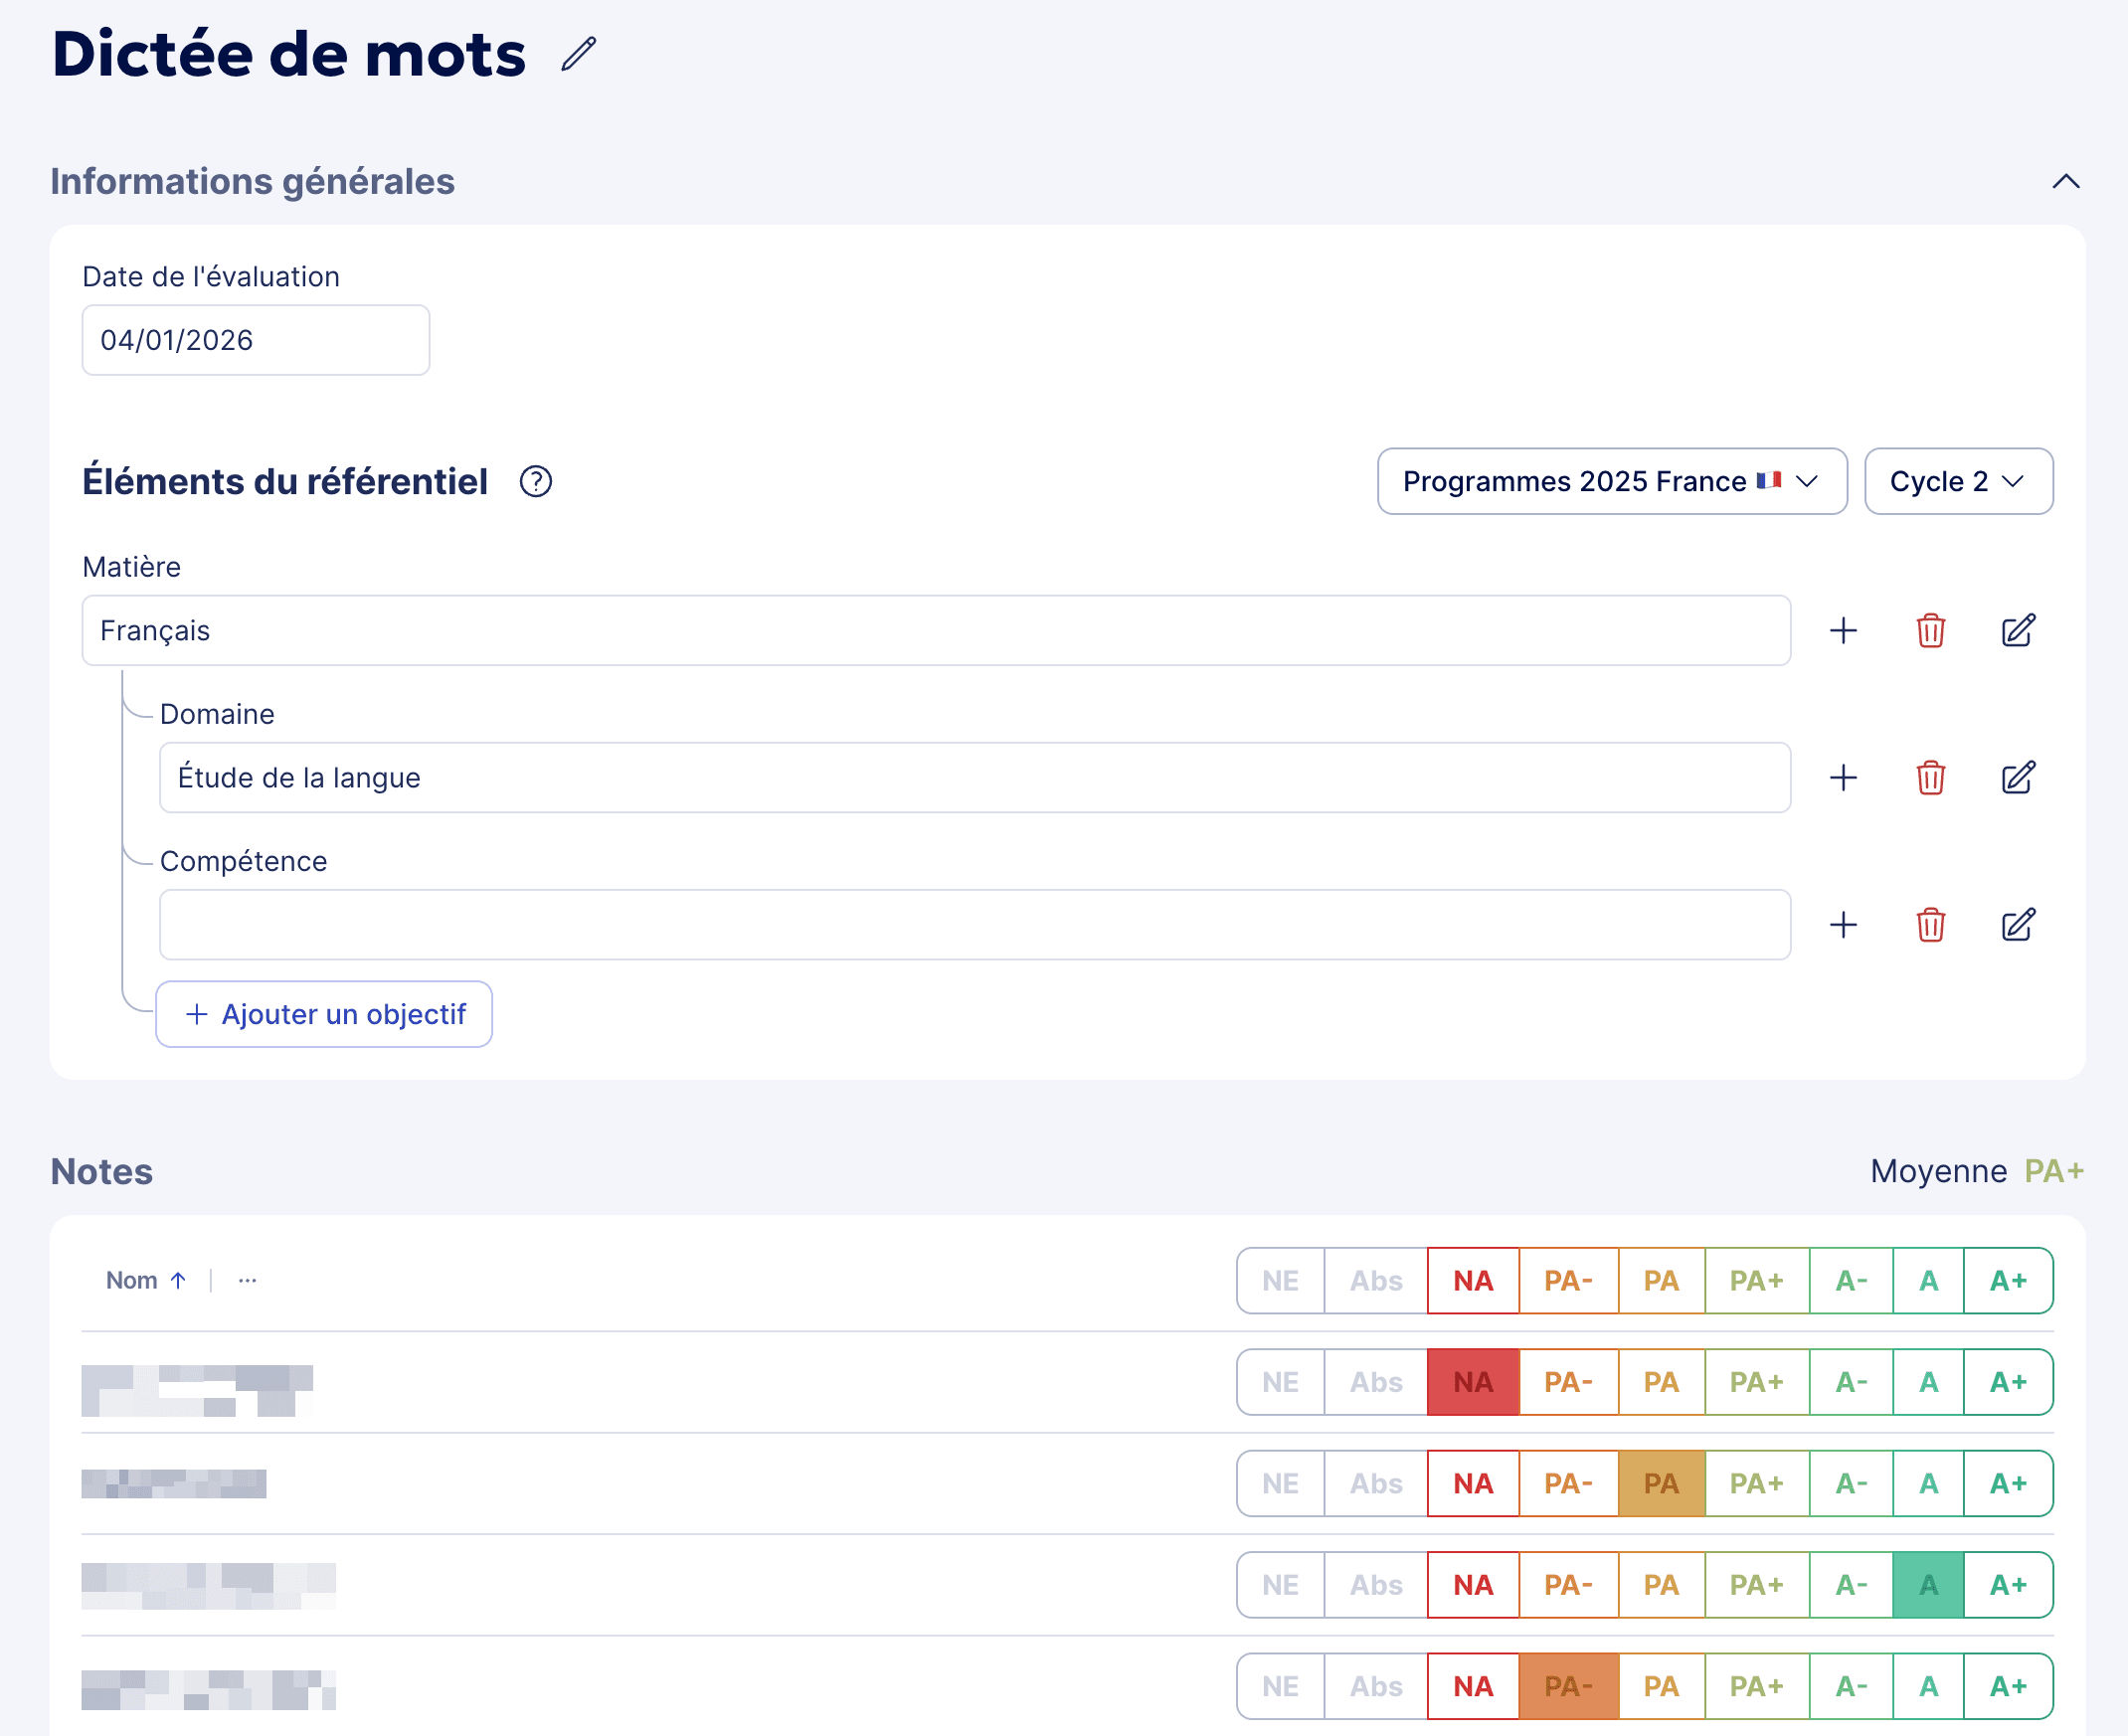Click the evaluation date field 04/01/2026

(255, 340)
